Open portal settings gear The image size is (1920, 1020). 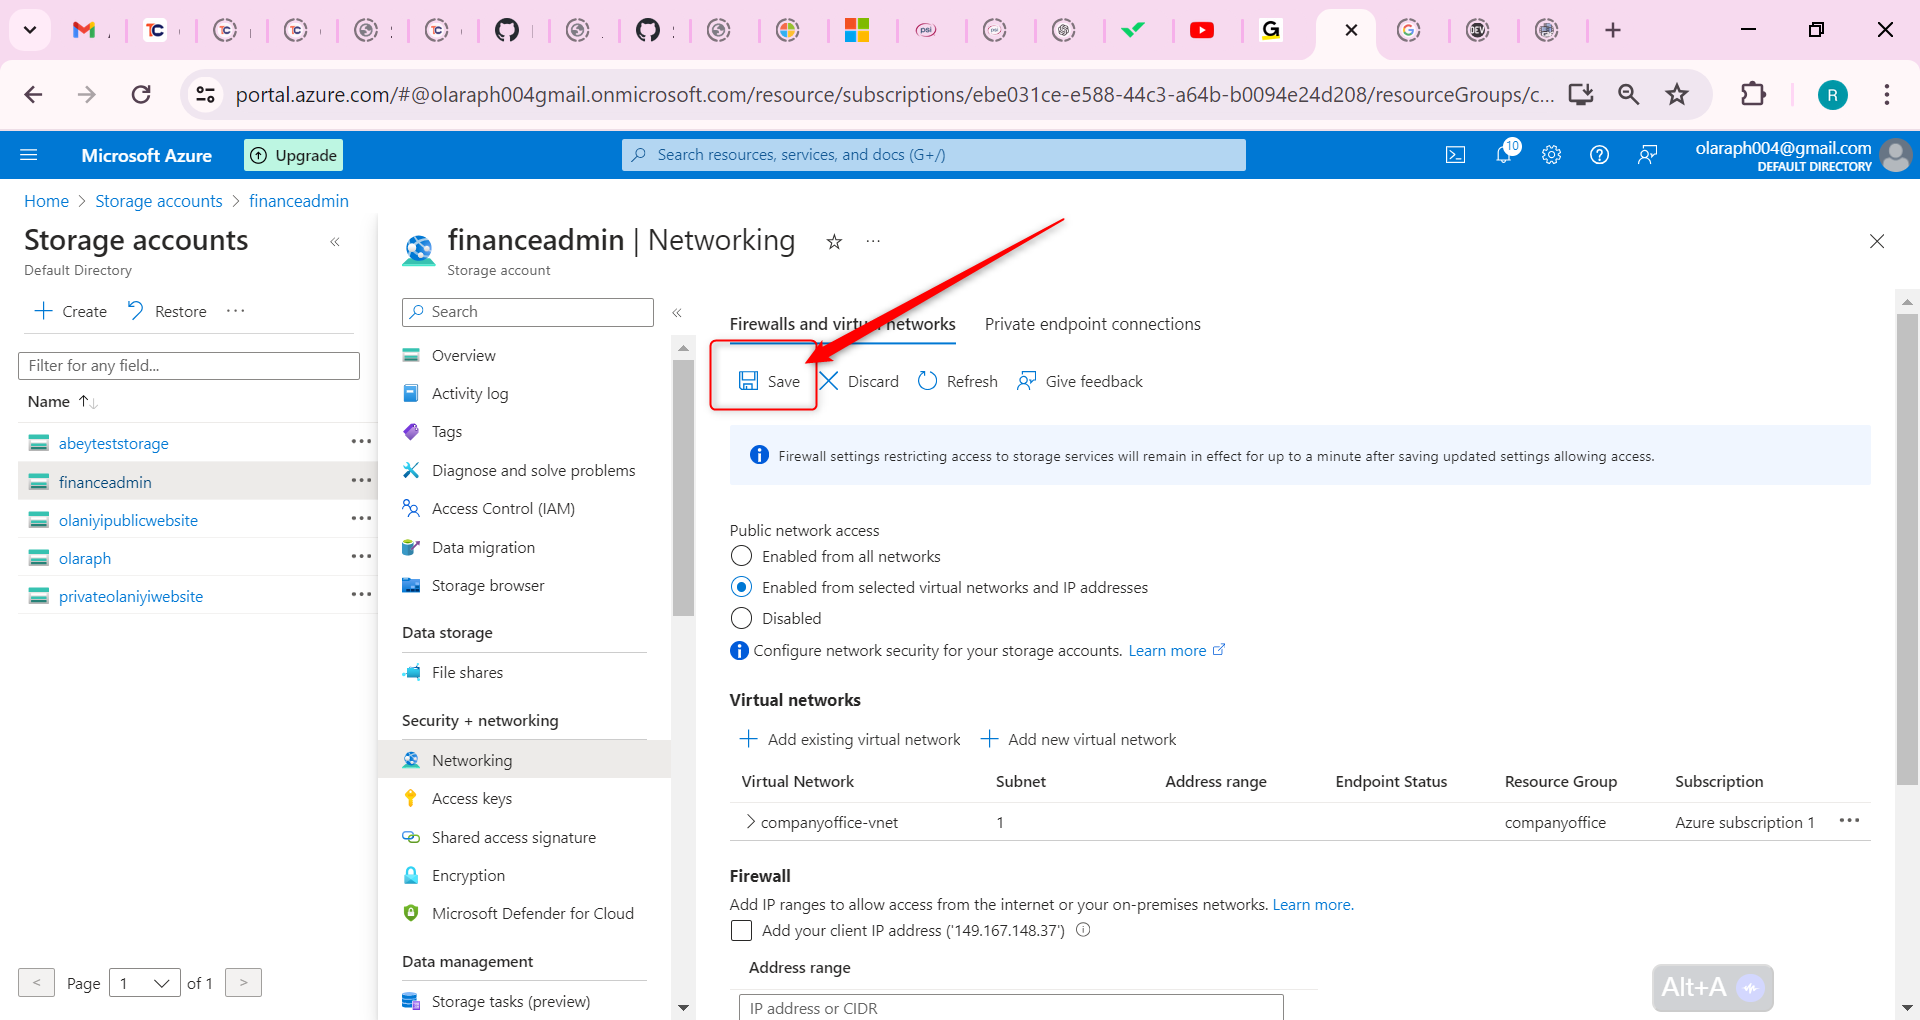[1551, 155]
